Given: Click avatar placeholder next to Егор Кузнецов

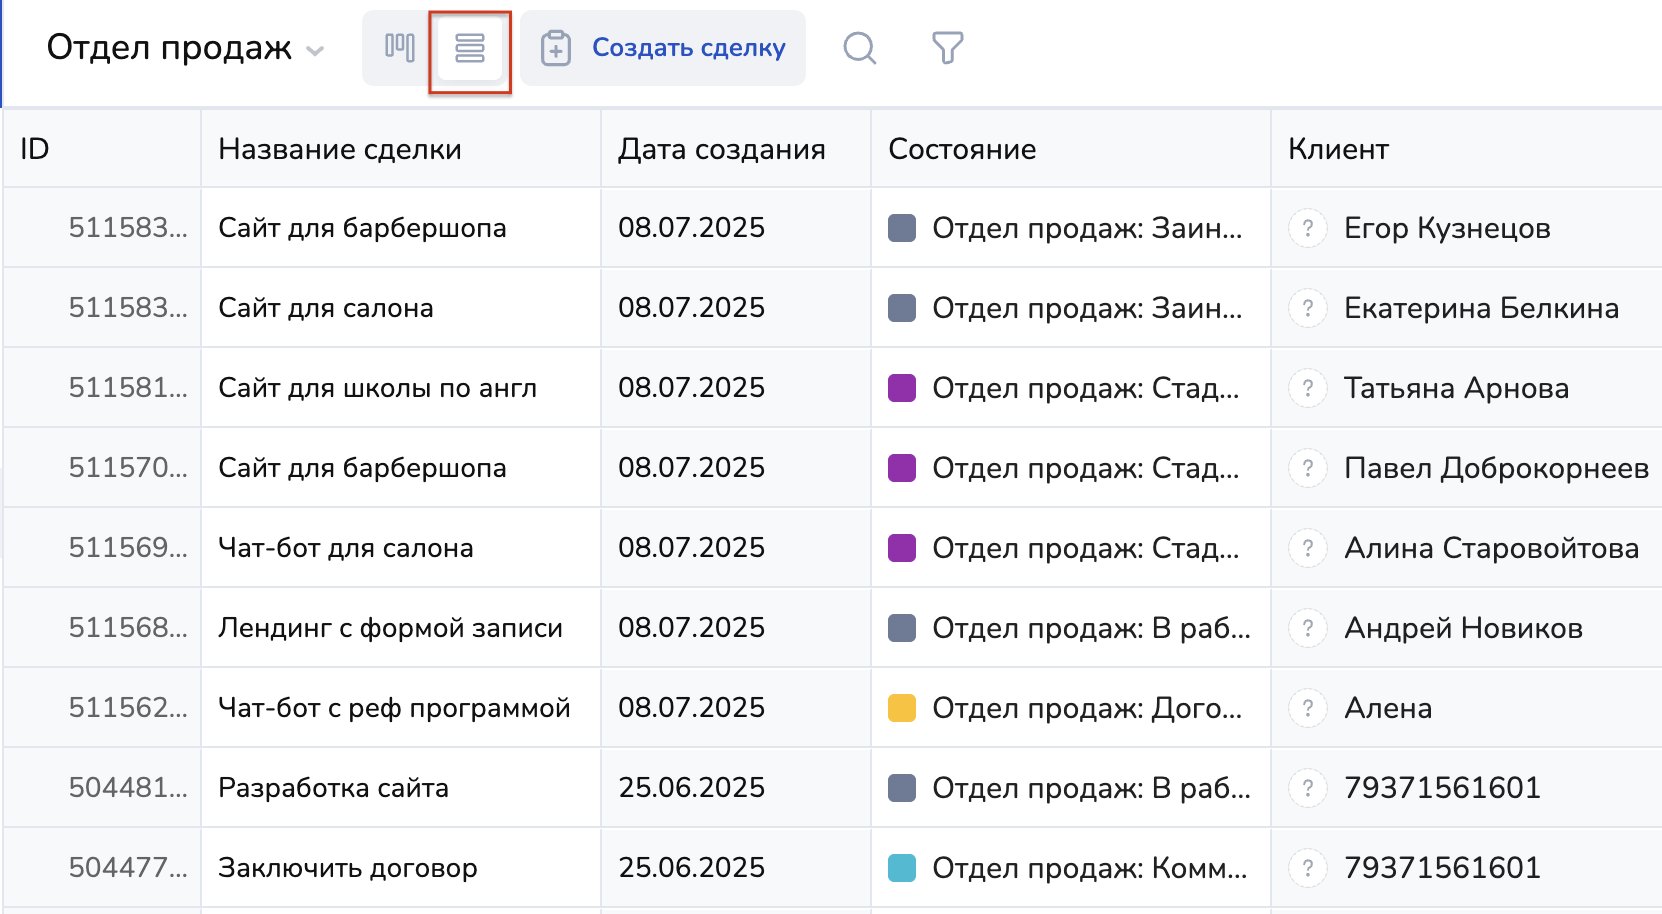Looking at the screenshot, I should pyautogui.click(x=1307, y=228).
